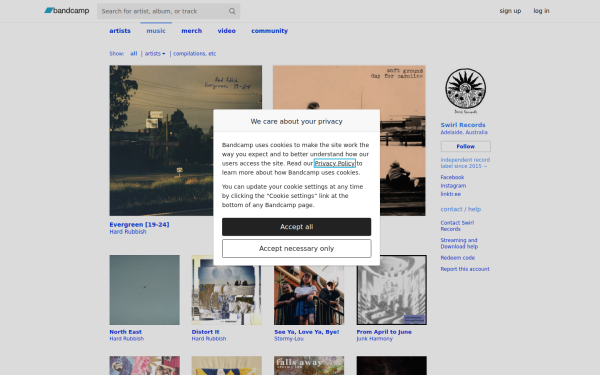
Task: Filter by compilations, etc
Action: [x=194, y=54]
